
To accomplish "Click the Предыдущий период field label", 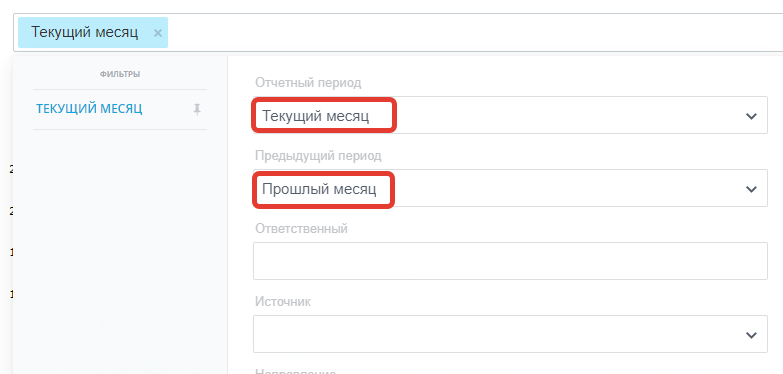I will pyautogui.click(x=318, y=156).
